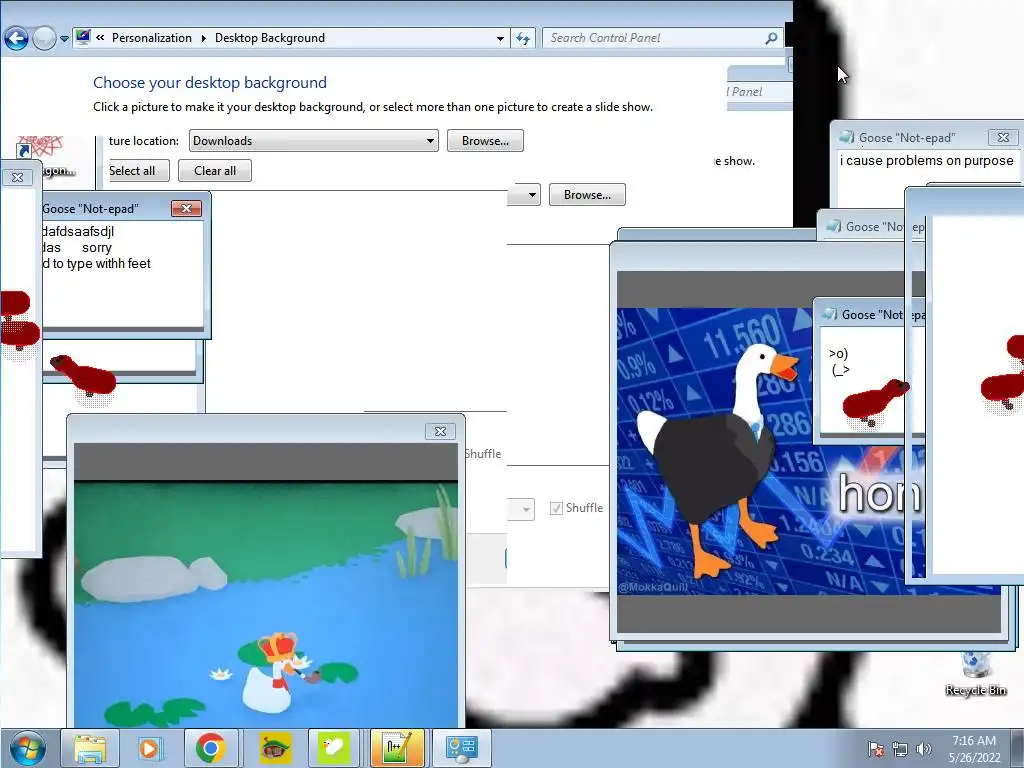Click the second Browse button below
1024x768 pixels.
587,195
